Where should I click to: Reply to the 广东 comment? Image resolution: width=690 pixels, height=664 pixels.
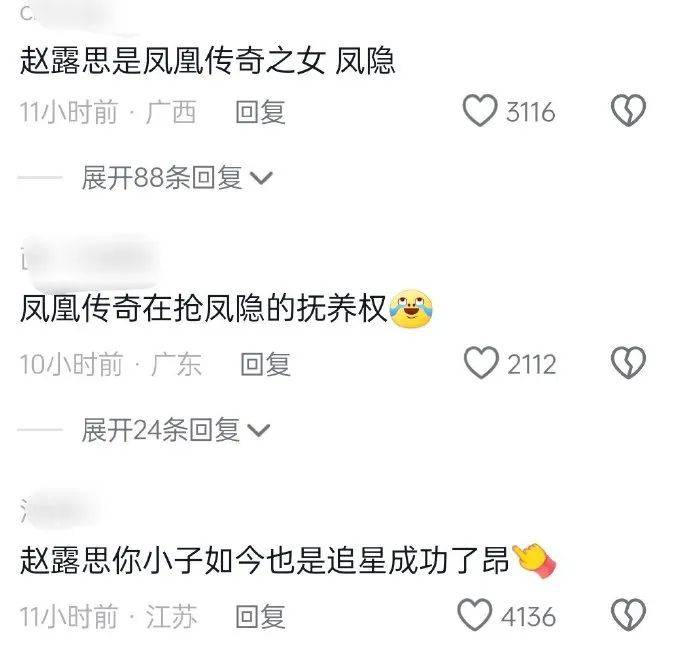266,364
